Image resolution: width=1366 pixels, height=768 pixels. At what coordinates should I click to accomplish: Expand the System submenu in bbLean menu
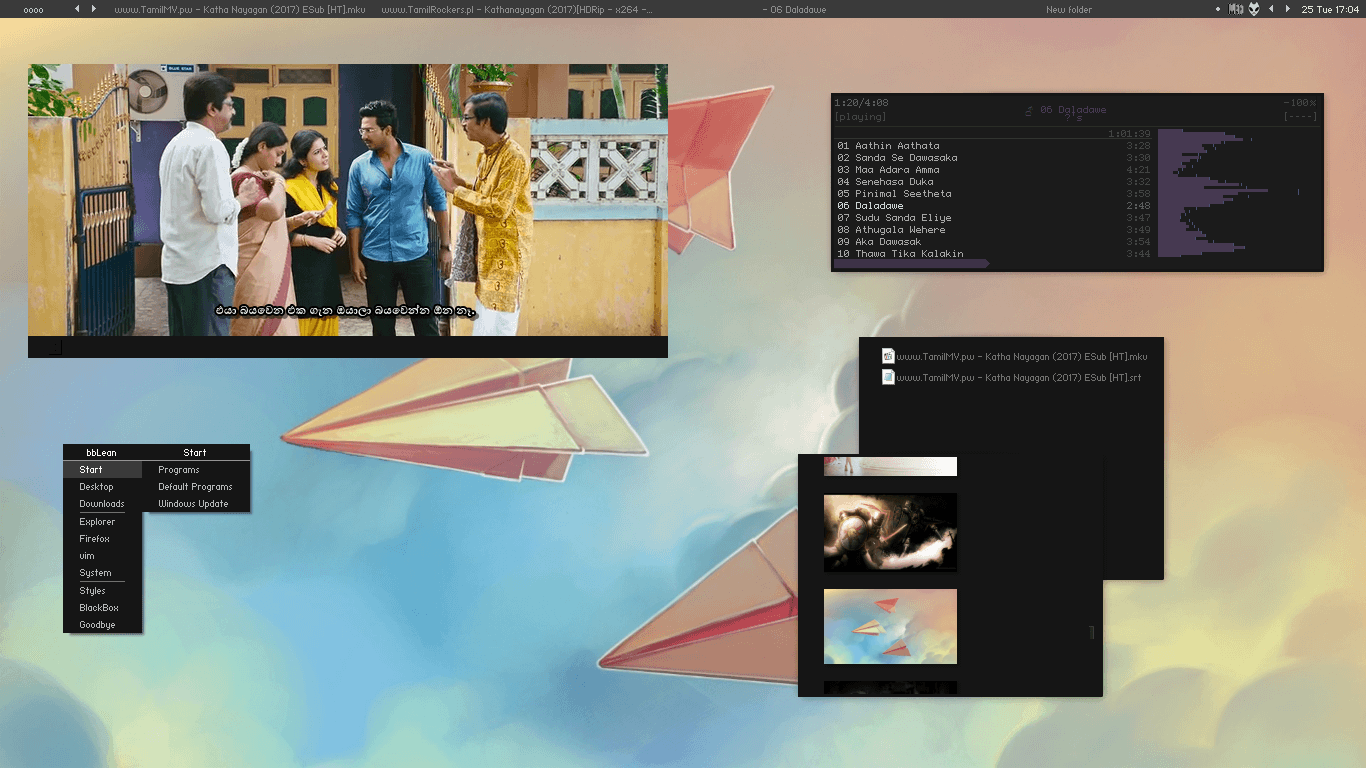pos(103,573)
